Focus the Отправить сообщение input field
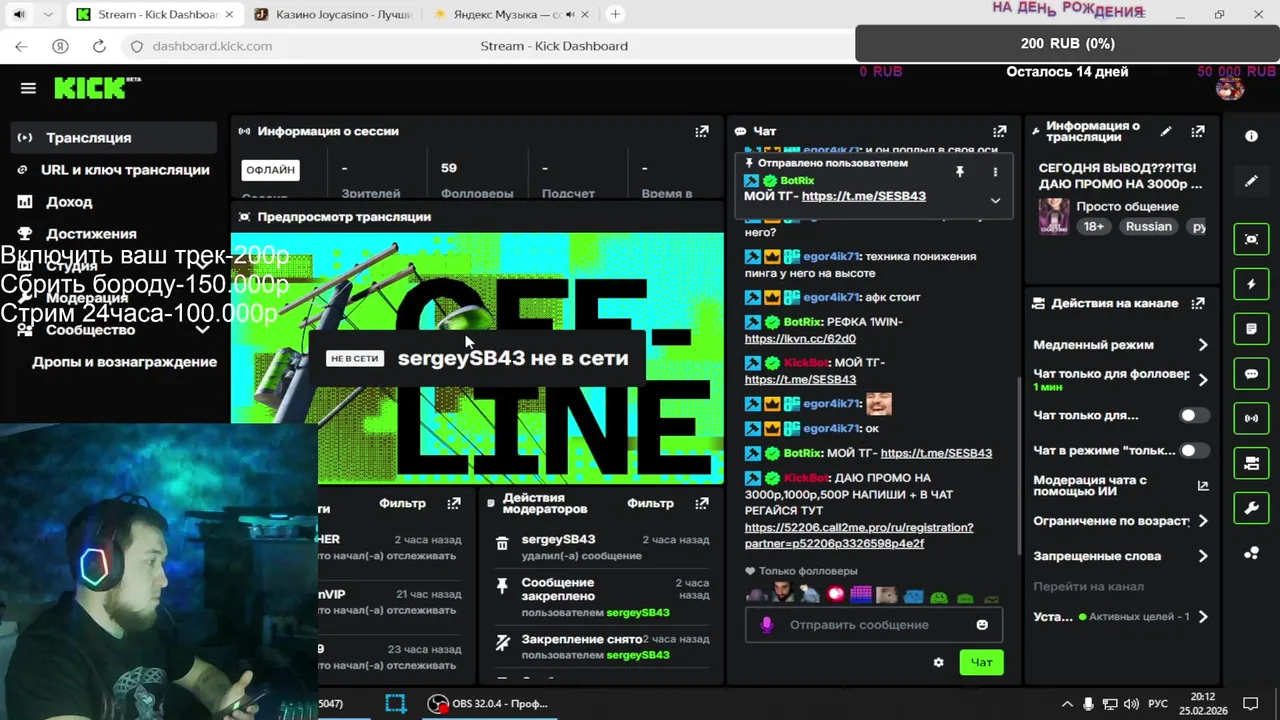 tap(874, 625)
